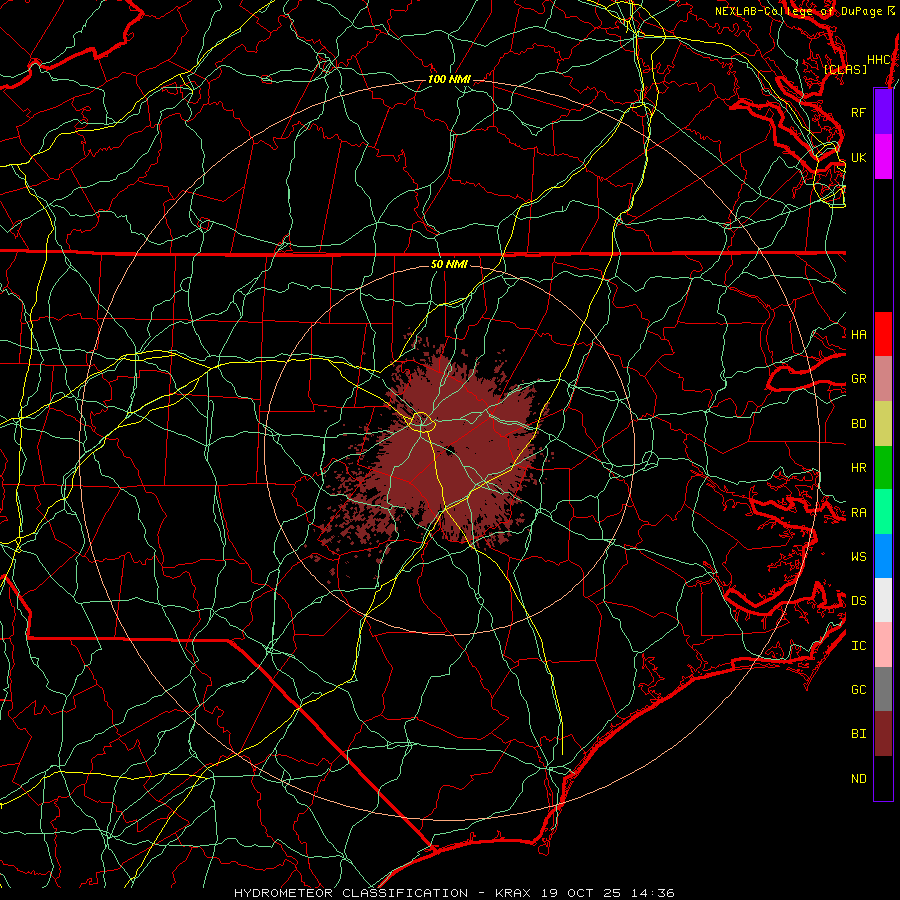Click the DS white legend swatch
The height and width of the screenshot is (900, 900).
point(883,600)
